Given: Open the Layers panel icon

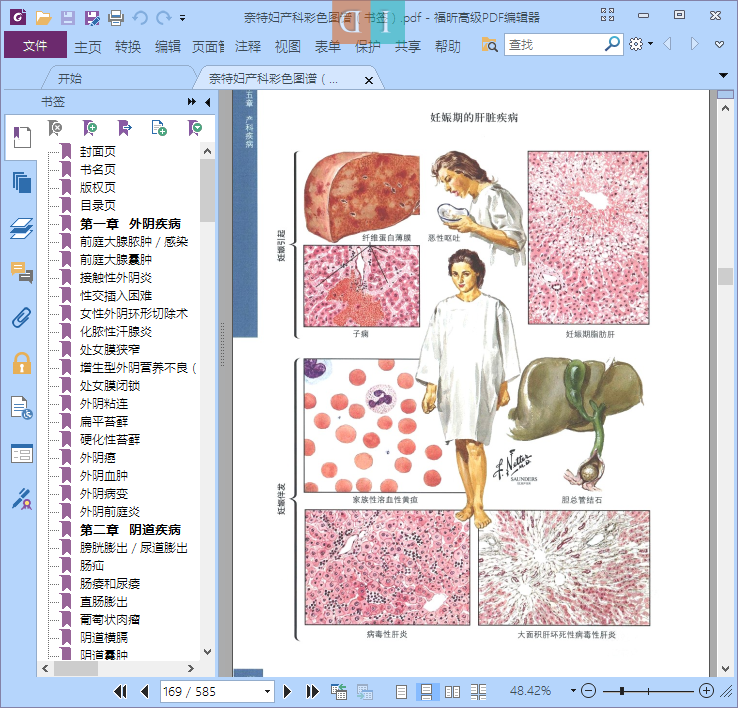Looking at the screenshot, I should point(22,228).
